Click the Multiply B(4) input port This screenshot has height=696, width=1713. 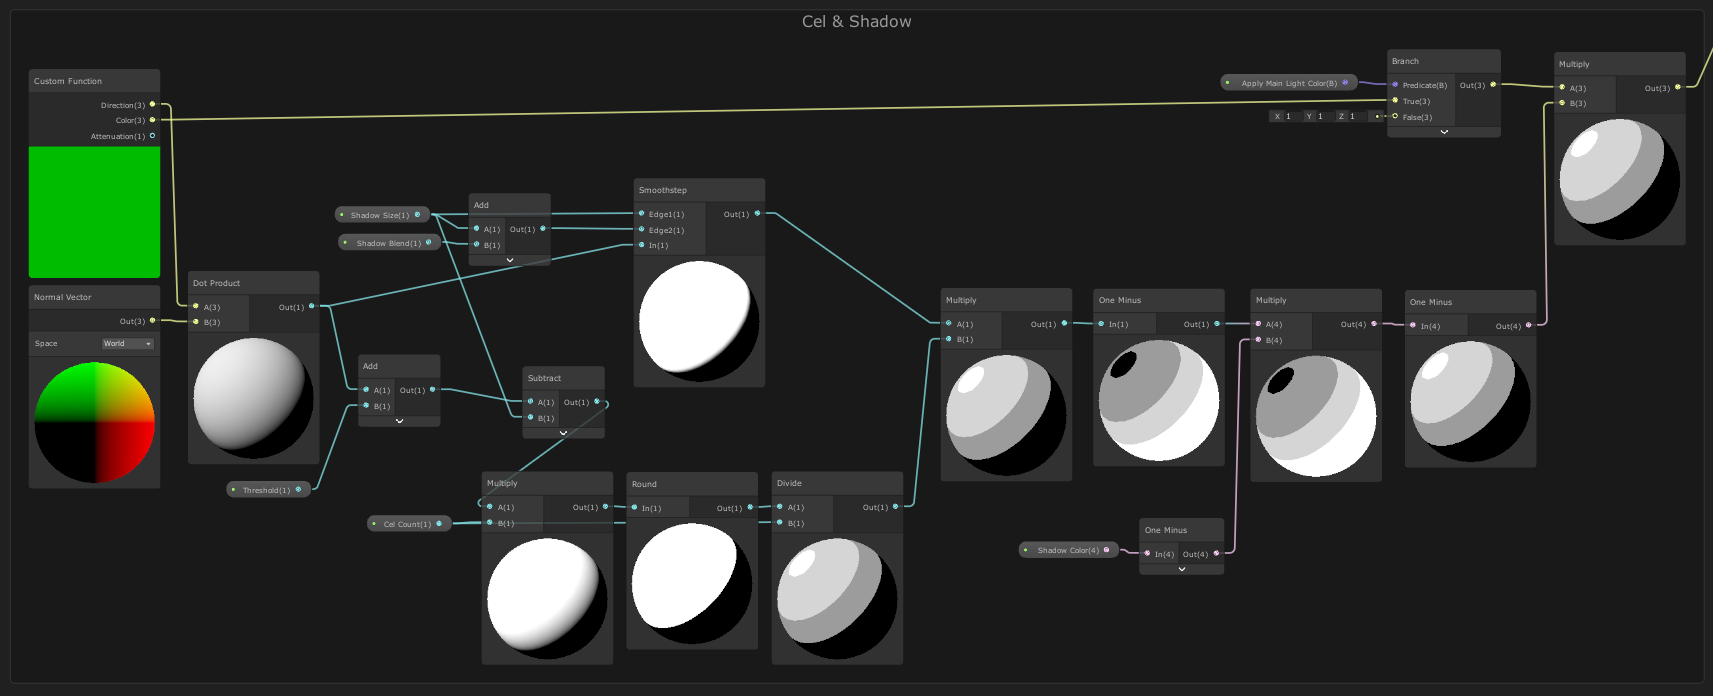[1258, 340]
